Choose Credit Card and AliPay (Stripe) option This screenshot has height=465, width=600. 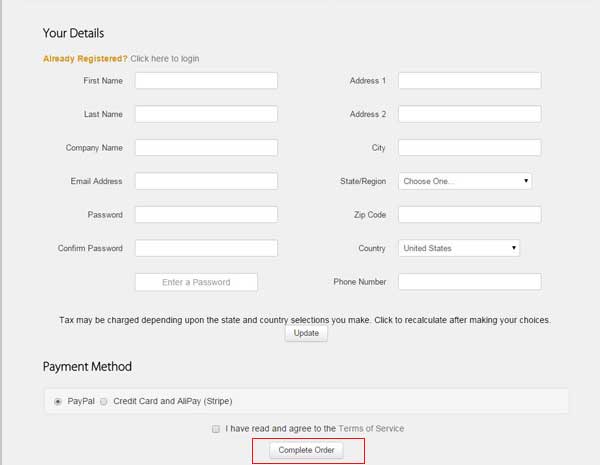coord(104,401)
